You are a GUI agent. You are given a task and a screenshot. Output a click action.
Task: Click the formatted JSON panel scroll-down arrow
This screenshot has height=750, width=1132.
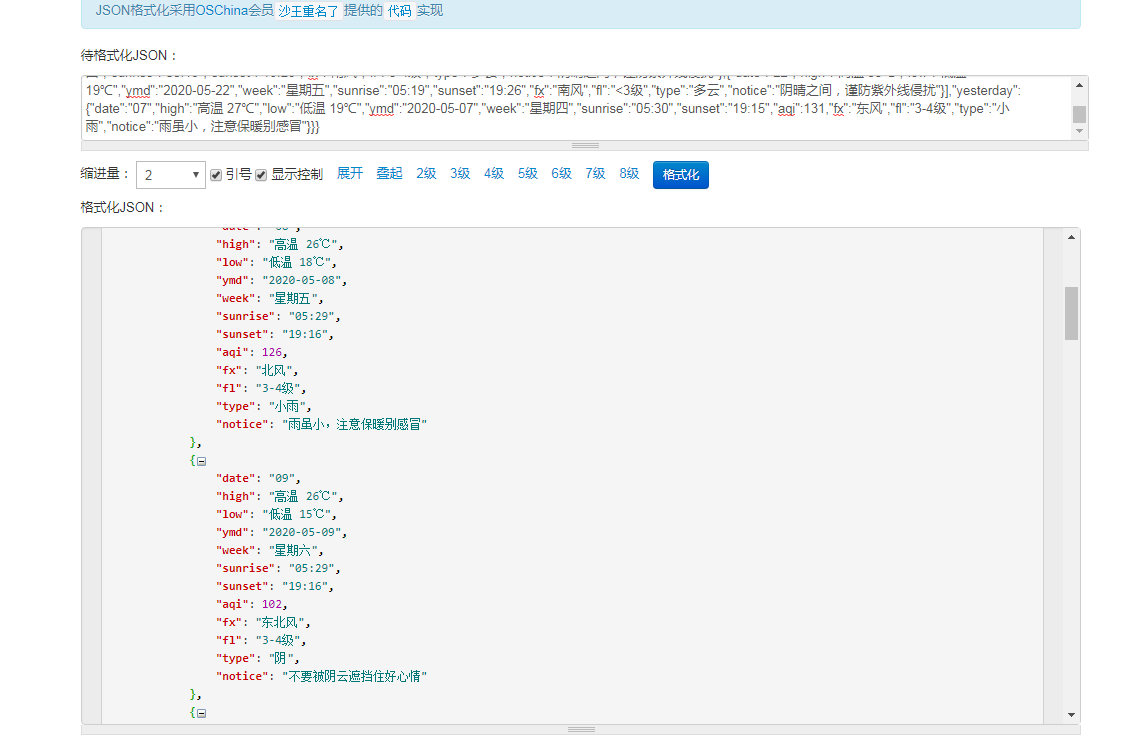1071,715
